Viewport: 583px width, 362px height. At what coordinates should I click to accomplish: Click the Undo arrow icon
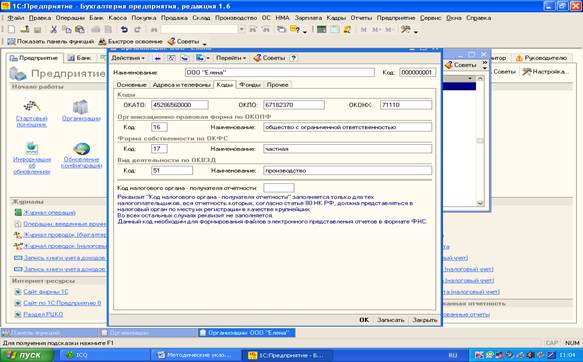[x=124, y=29]
